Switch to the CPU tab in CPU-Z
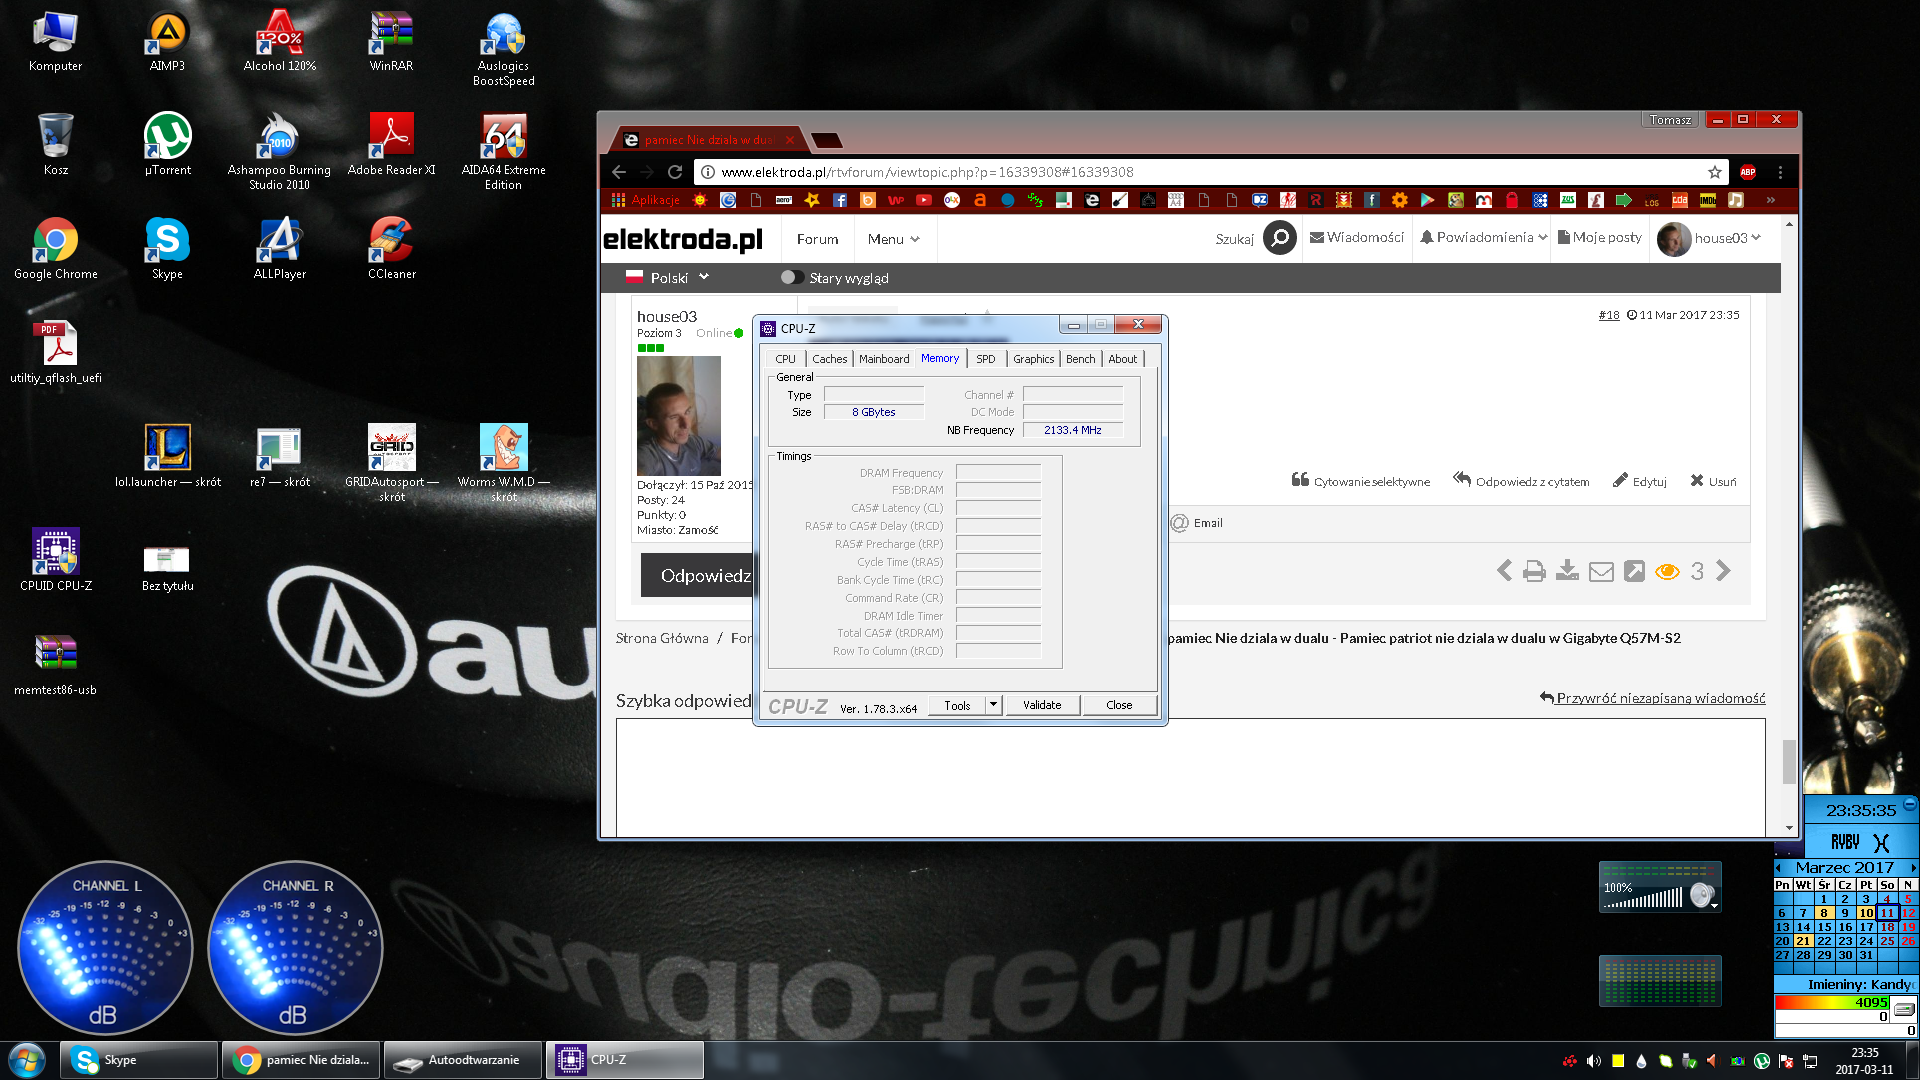Screen dimensions: 1920x1080 pos(785,359)
